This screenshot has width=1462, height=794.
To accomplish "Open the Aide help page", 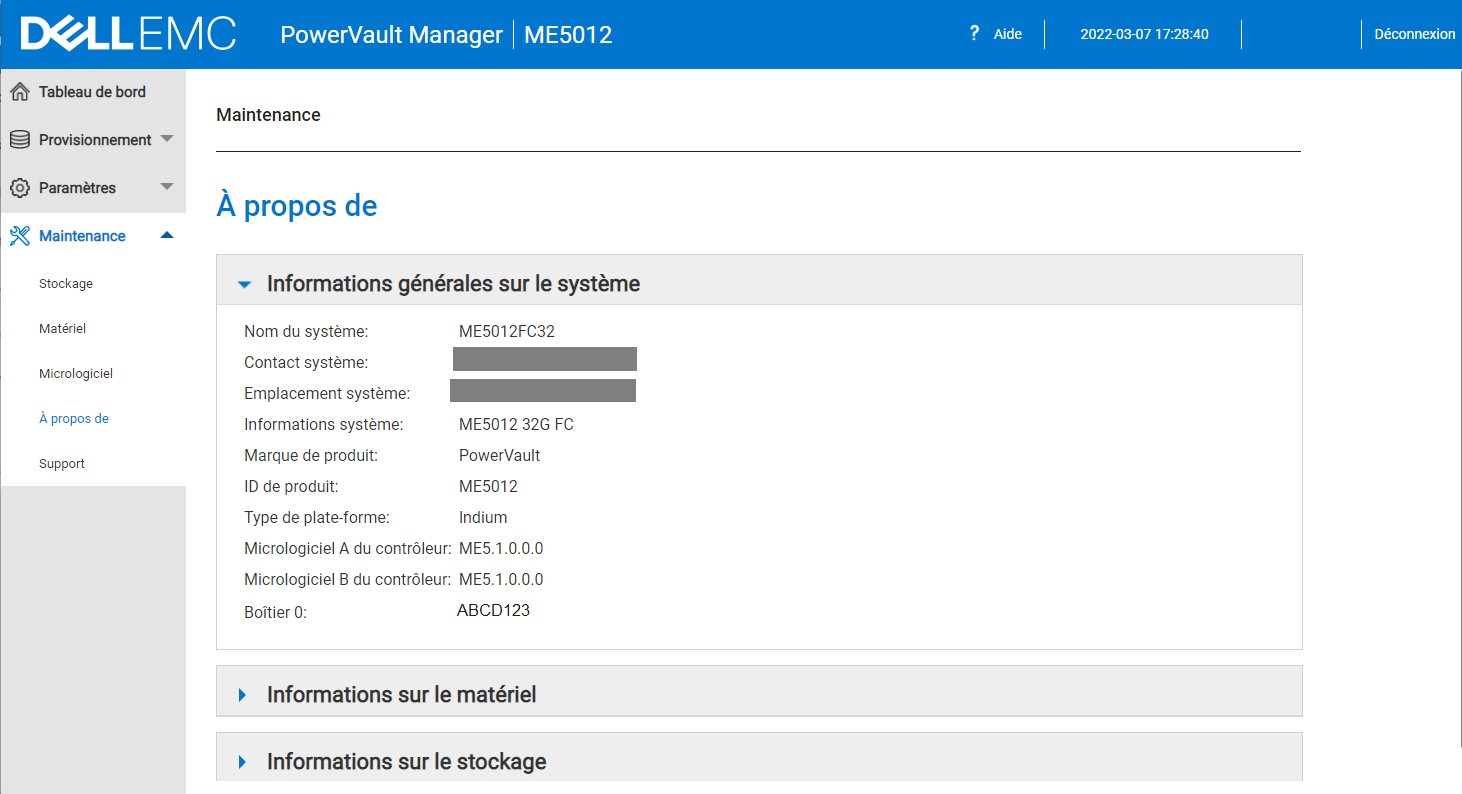I will pos(1007,33).
